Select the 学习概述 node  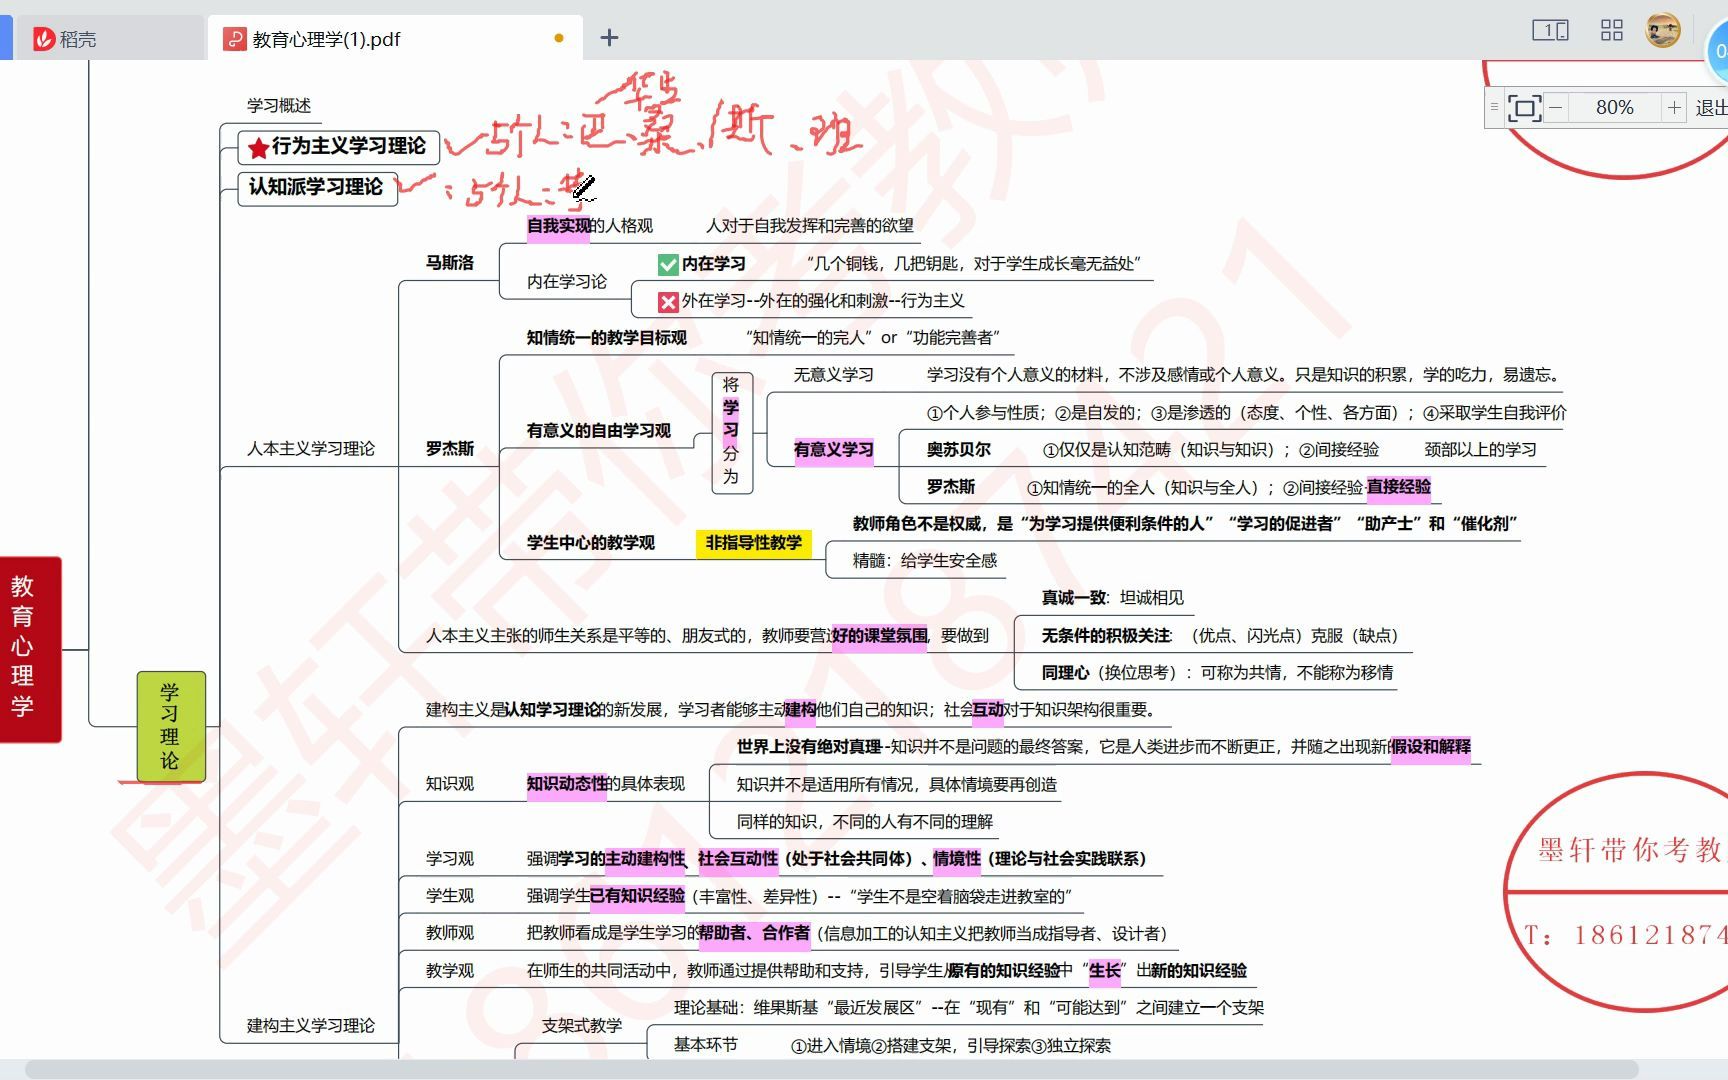tap(279, 105)
